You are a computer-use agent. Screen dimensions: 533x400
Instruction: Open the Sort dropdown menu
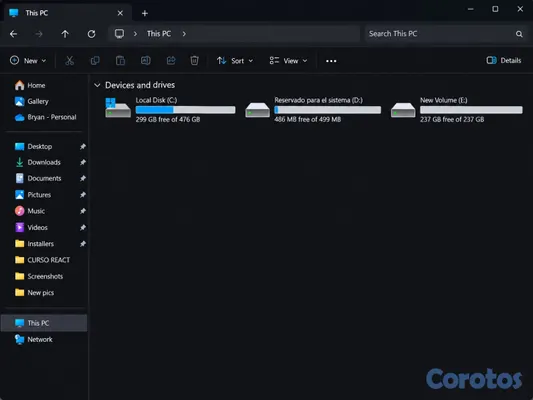235,61
